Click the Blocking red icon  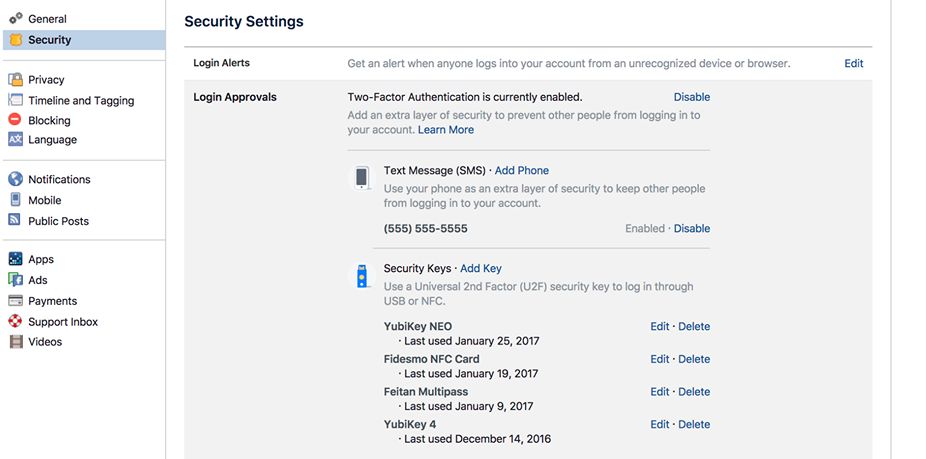point(15,120)
